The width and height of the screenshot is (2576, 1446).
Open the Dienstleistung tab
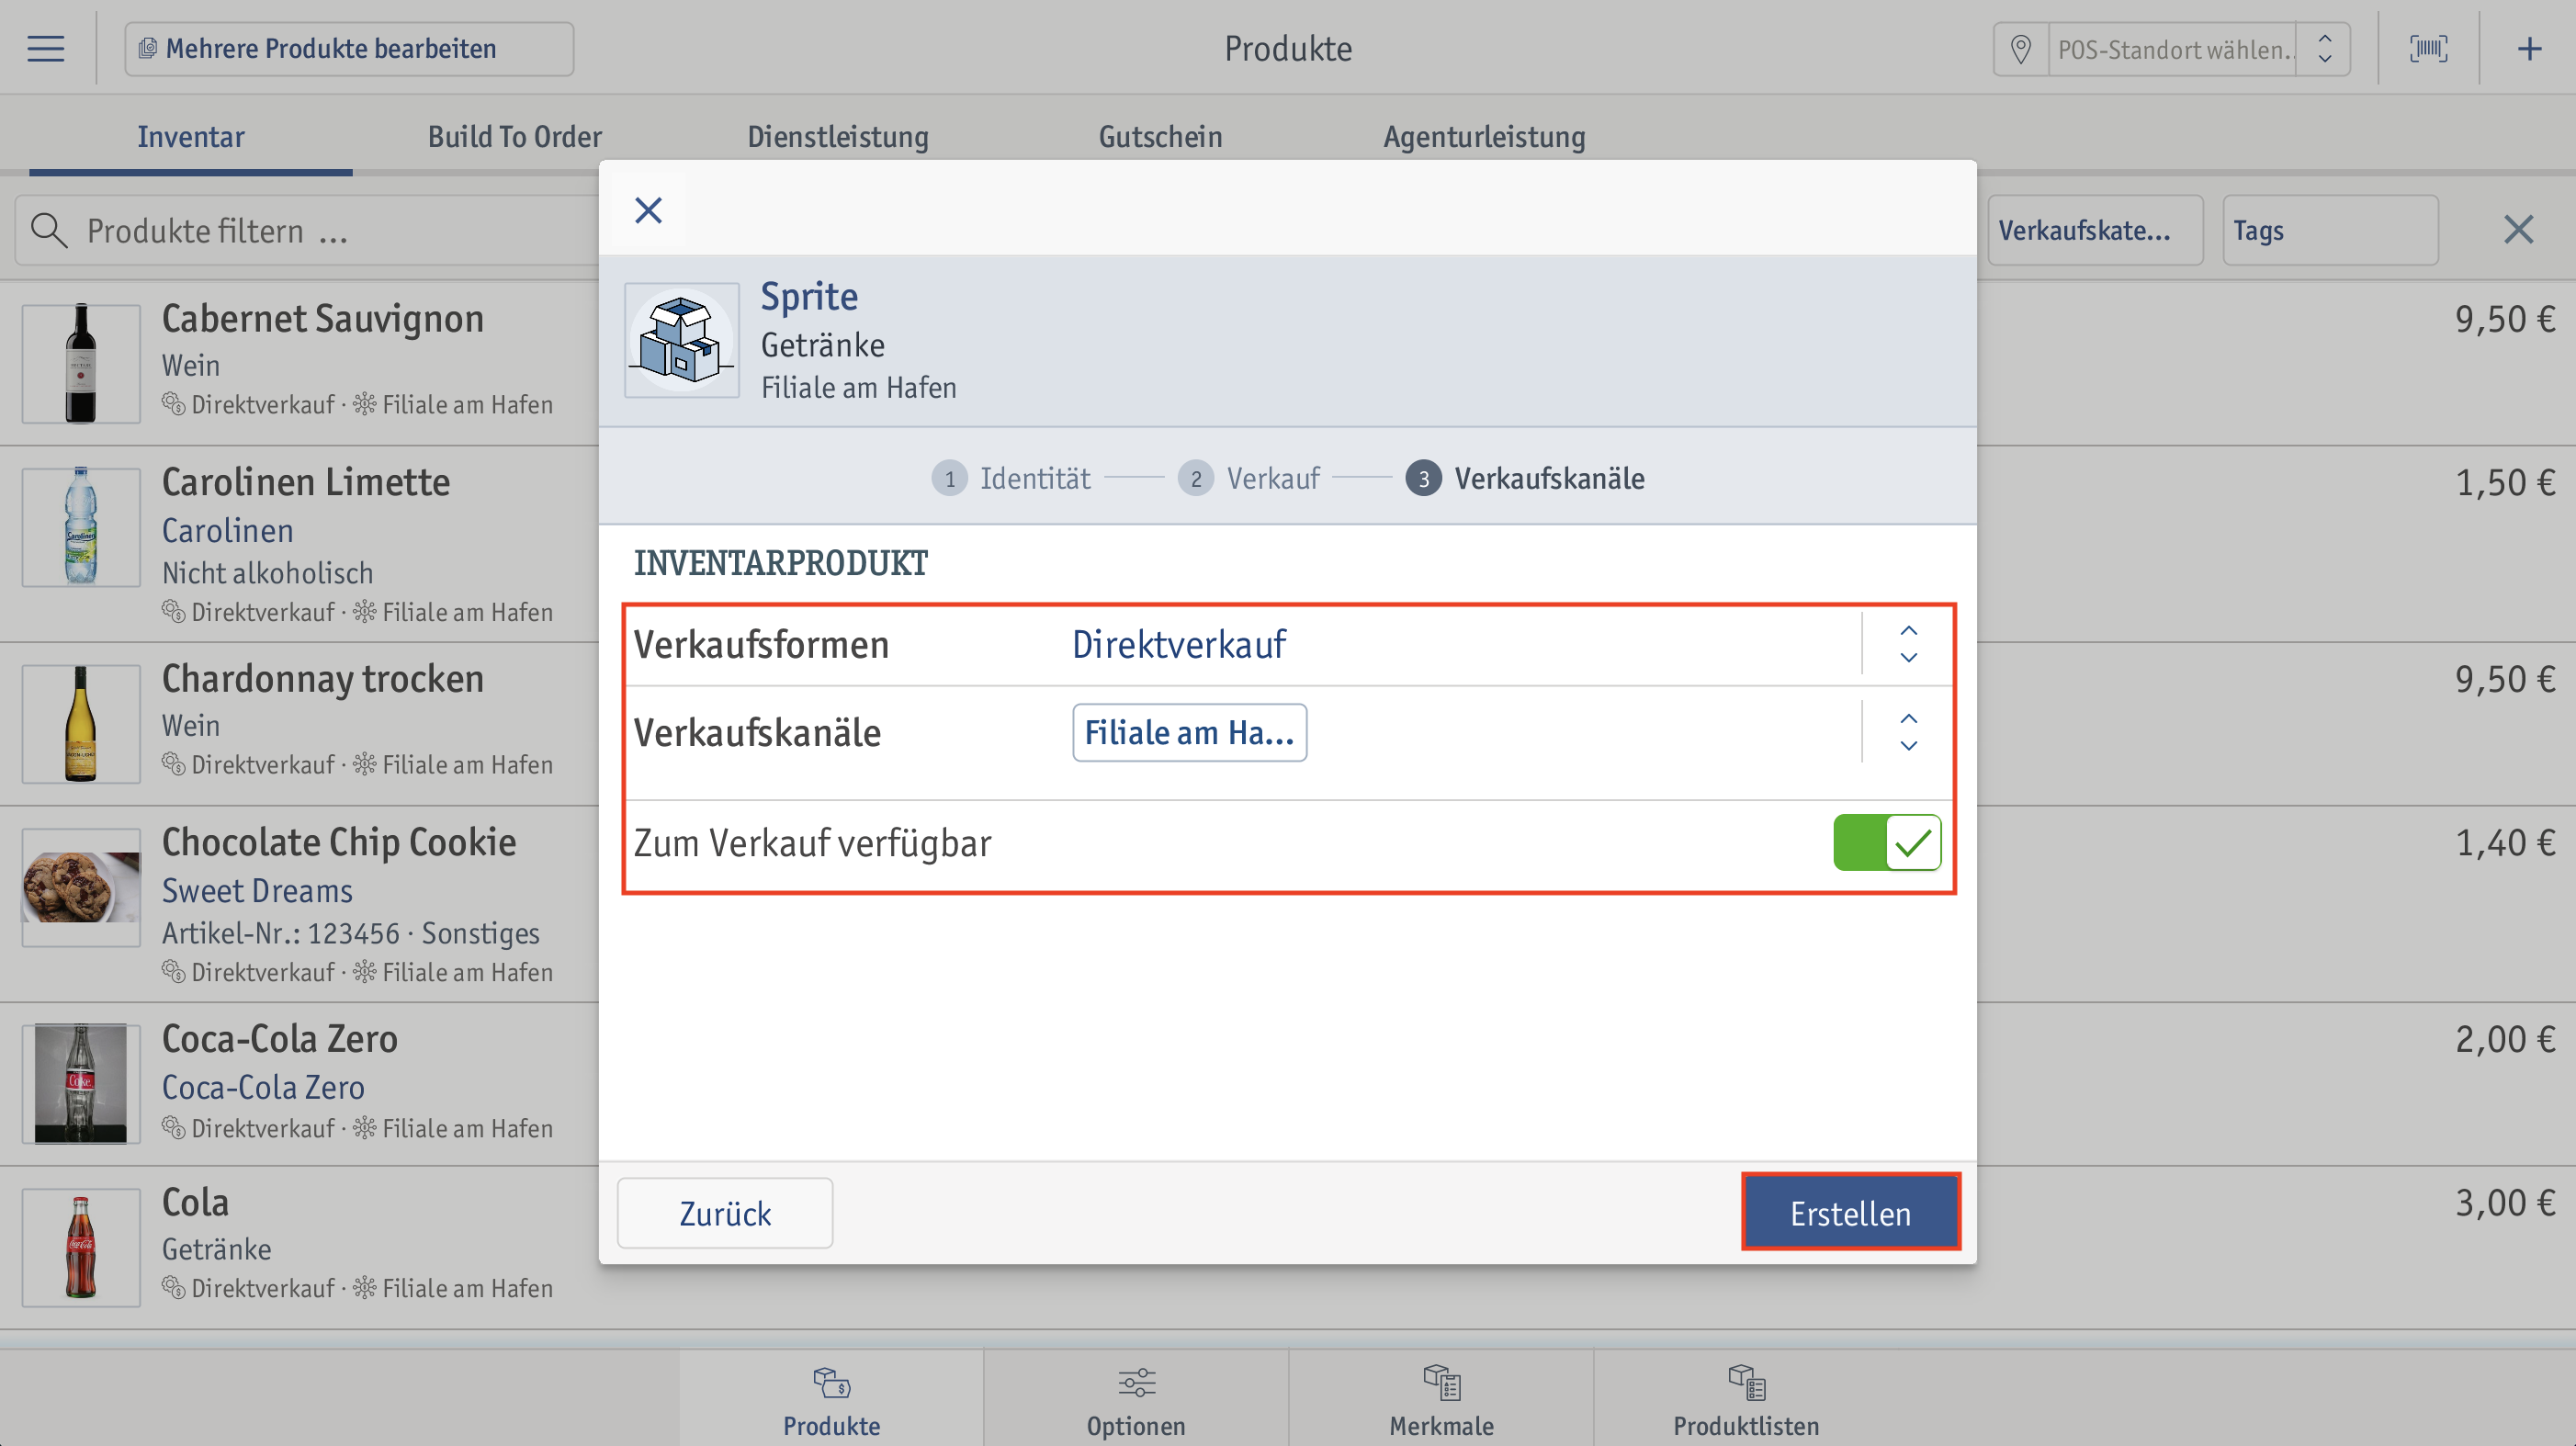pyautogui.click(x=838, y=137)
